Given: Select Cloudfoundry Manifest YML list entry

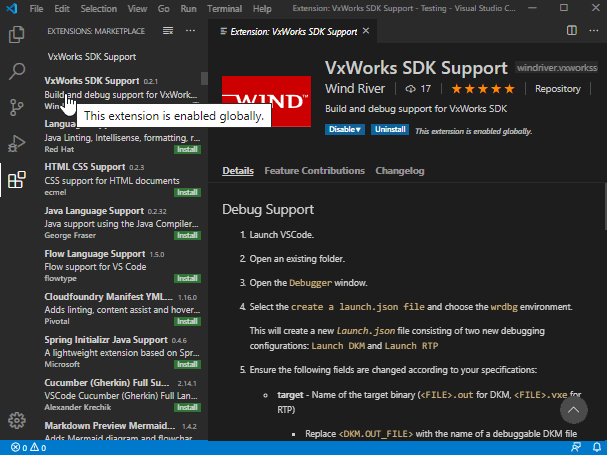Looking at the screenshot, I should 120,309.
